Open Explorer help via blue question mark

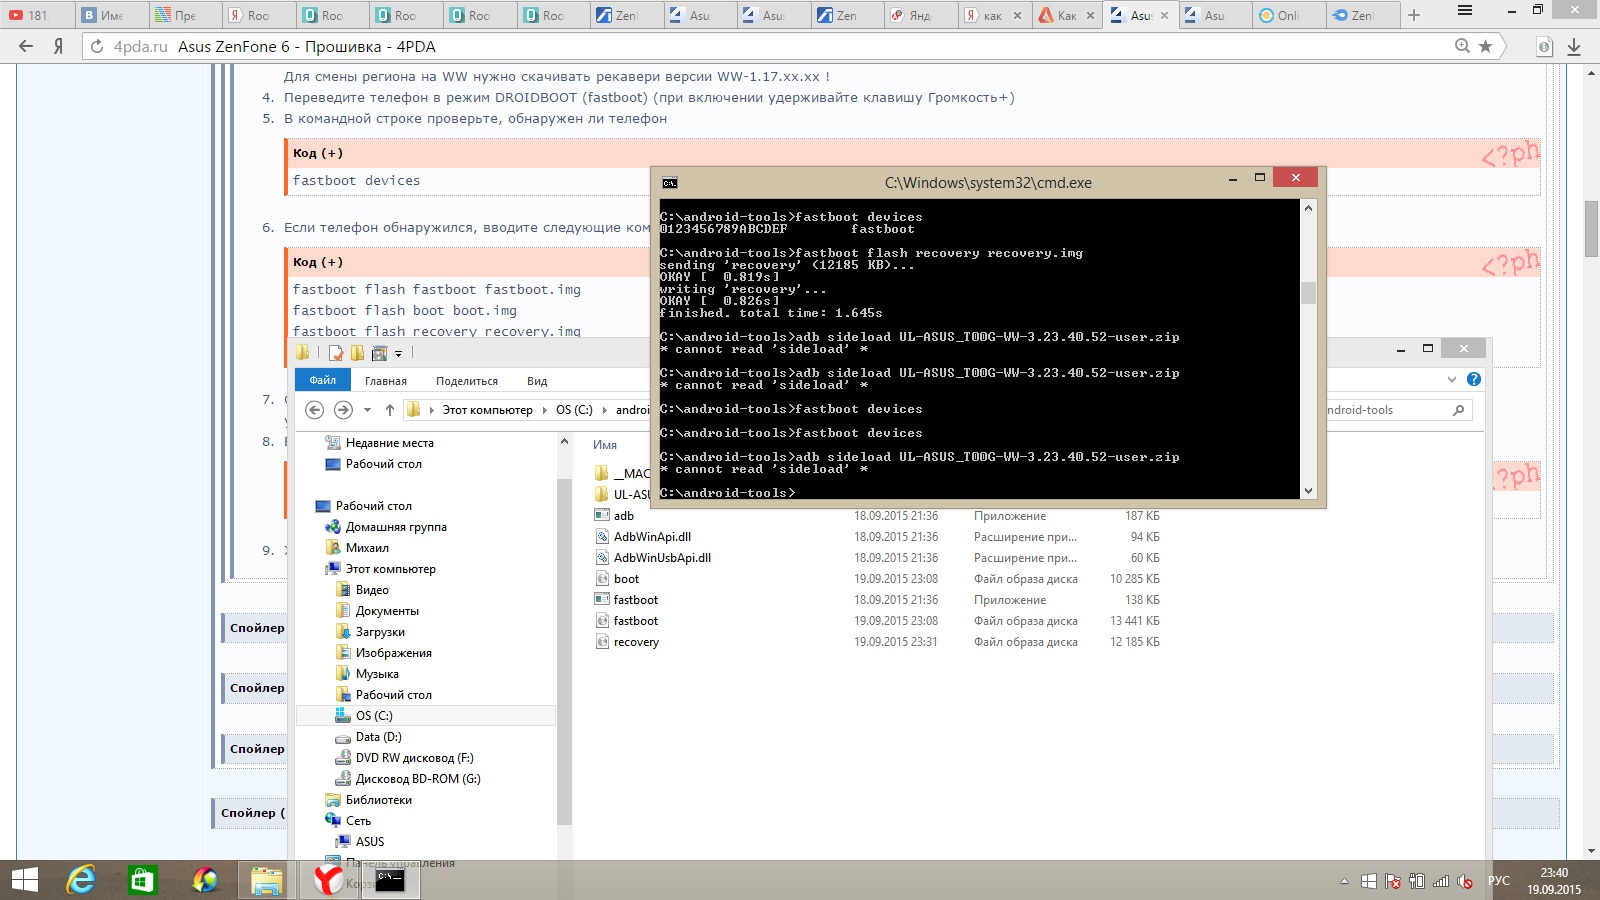[x=1473, y=379]
